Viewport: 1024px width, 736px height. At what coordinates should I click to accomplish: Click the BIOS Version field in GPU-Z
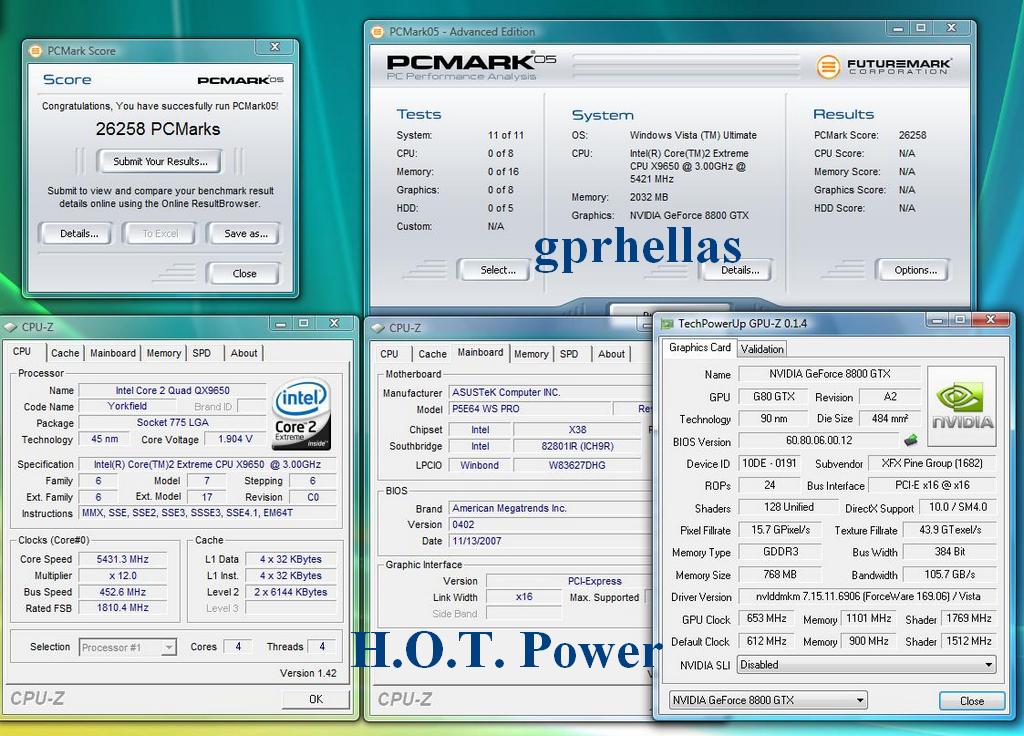pos(819,441)
